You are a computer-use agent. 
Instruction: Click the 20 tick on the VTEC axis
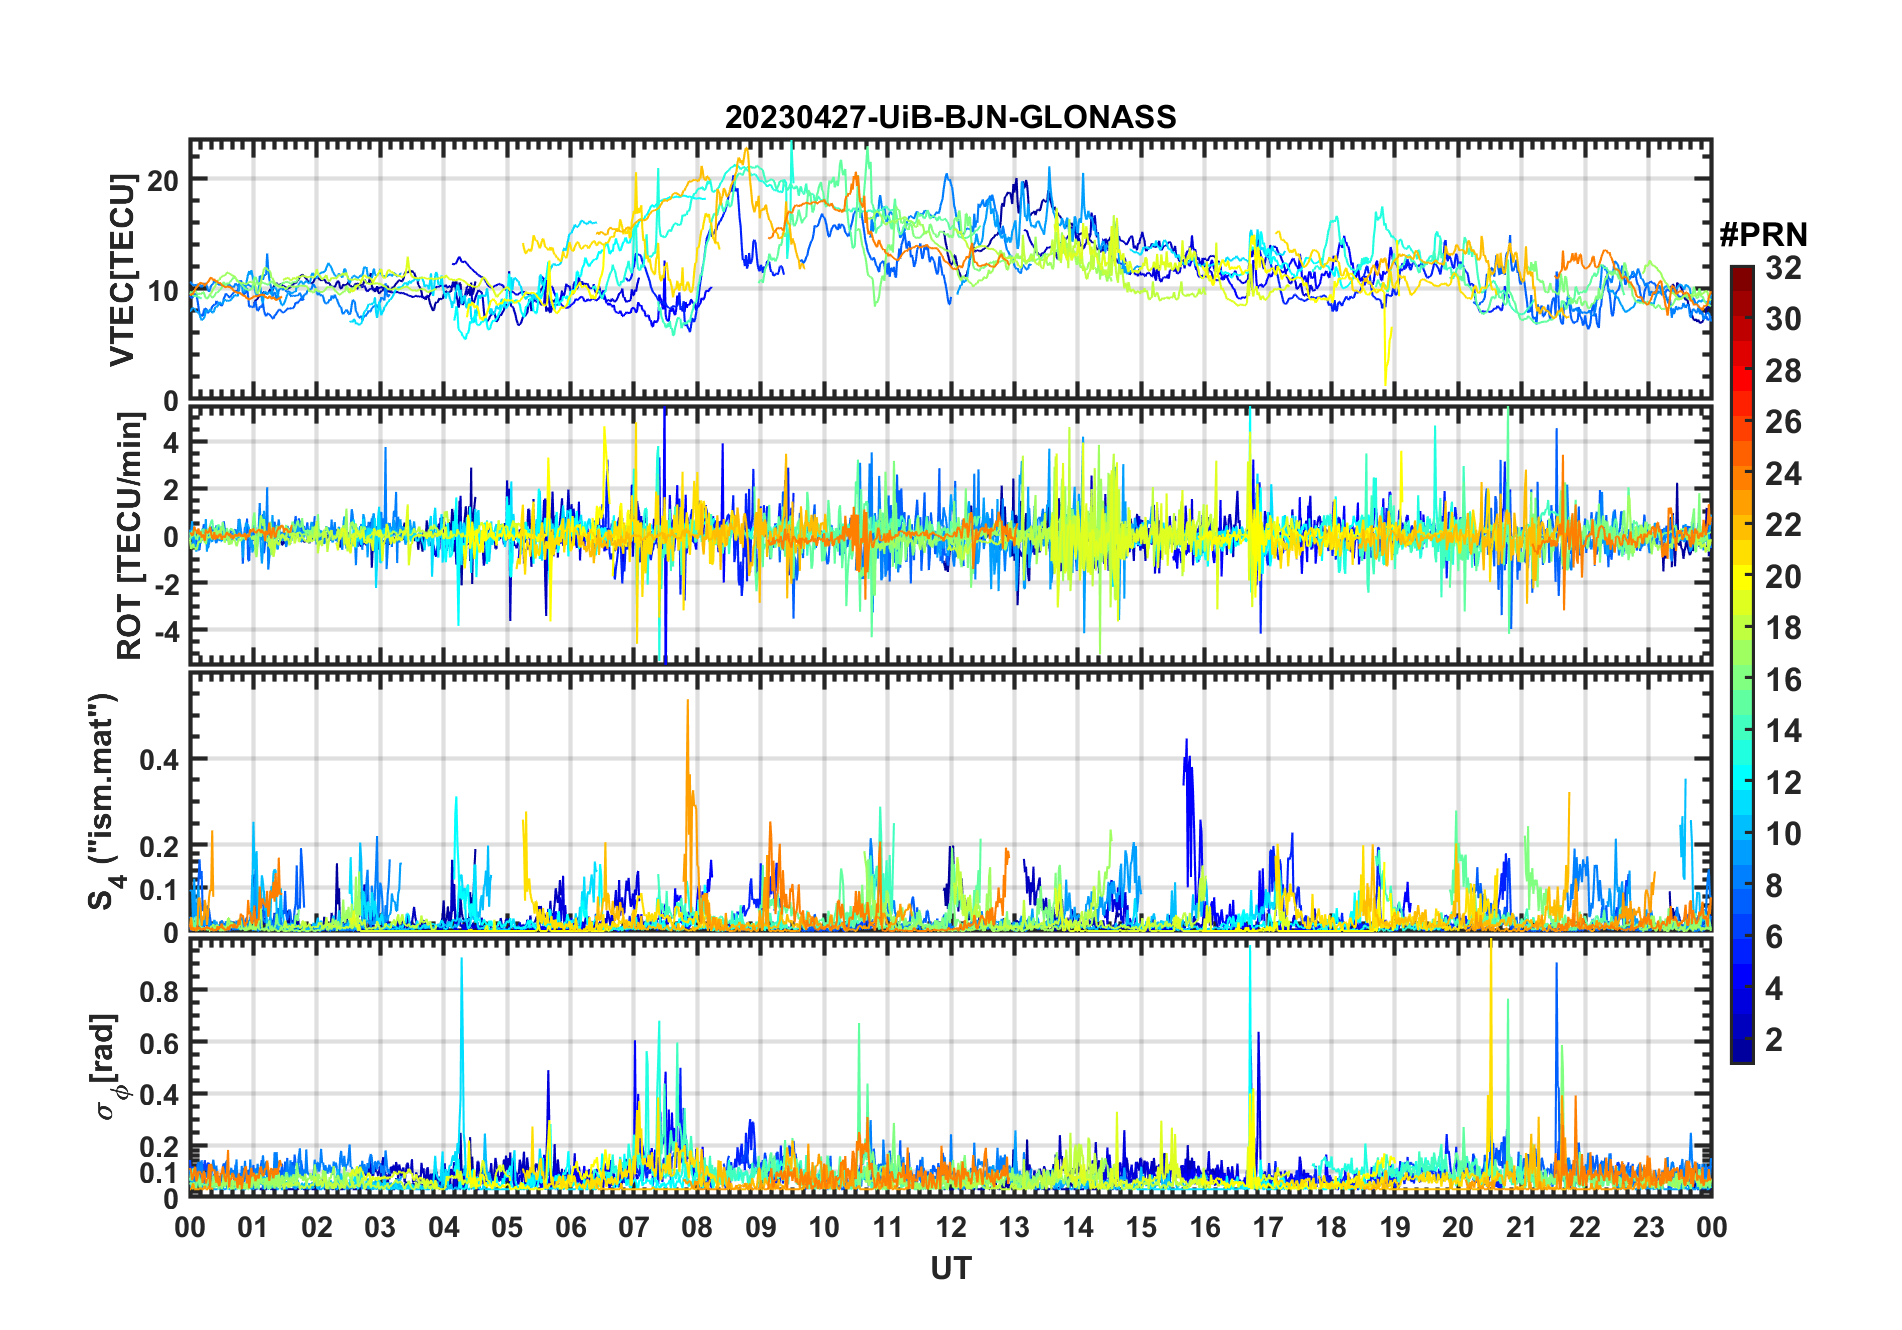pos(163,181)
